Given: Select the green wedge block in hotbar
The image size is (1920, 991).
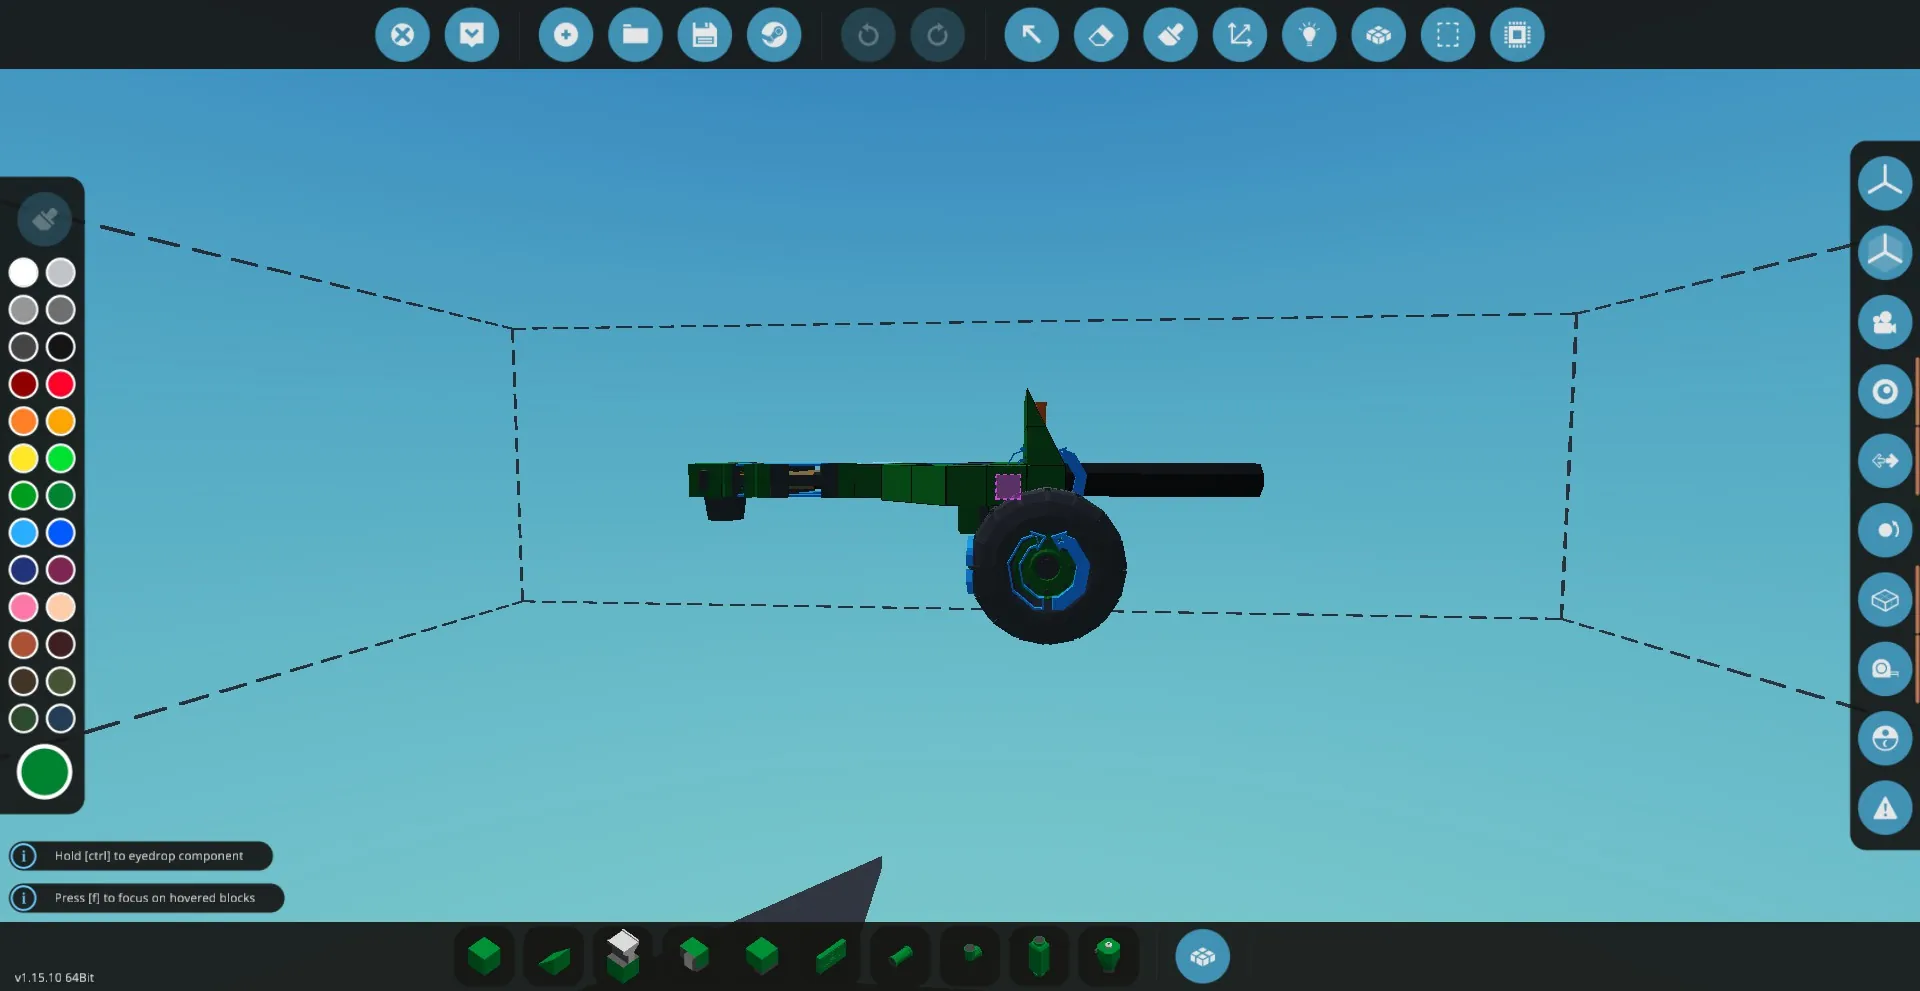Looking at the screenshot, I should pyautogui.click(x=554, y=958).
